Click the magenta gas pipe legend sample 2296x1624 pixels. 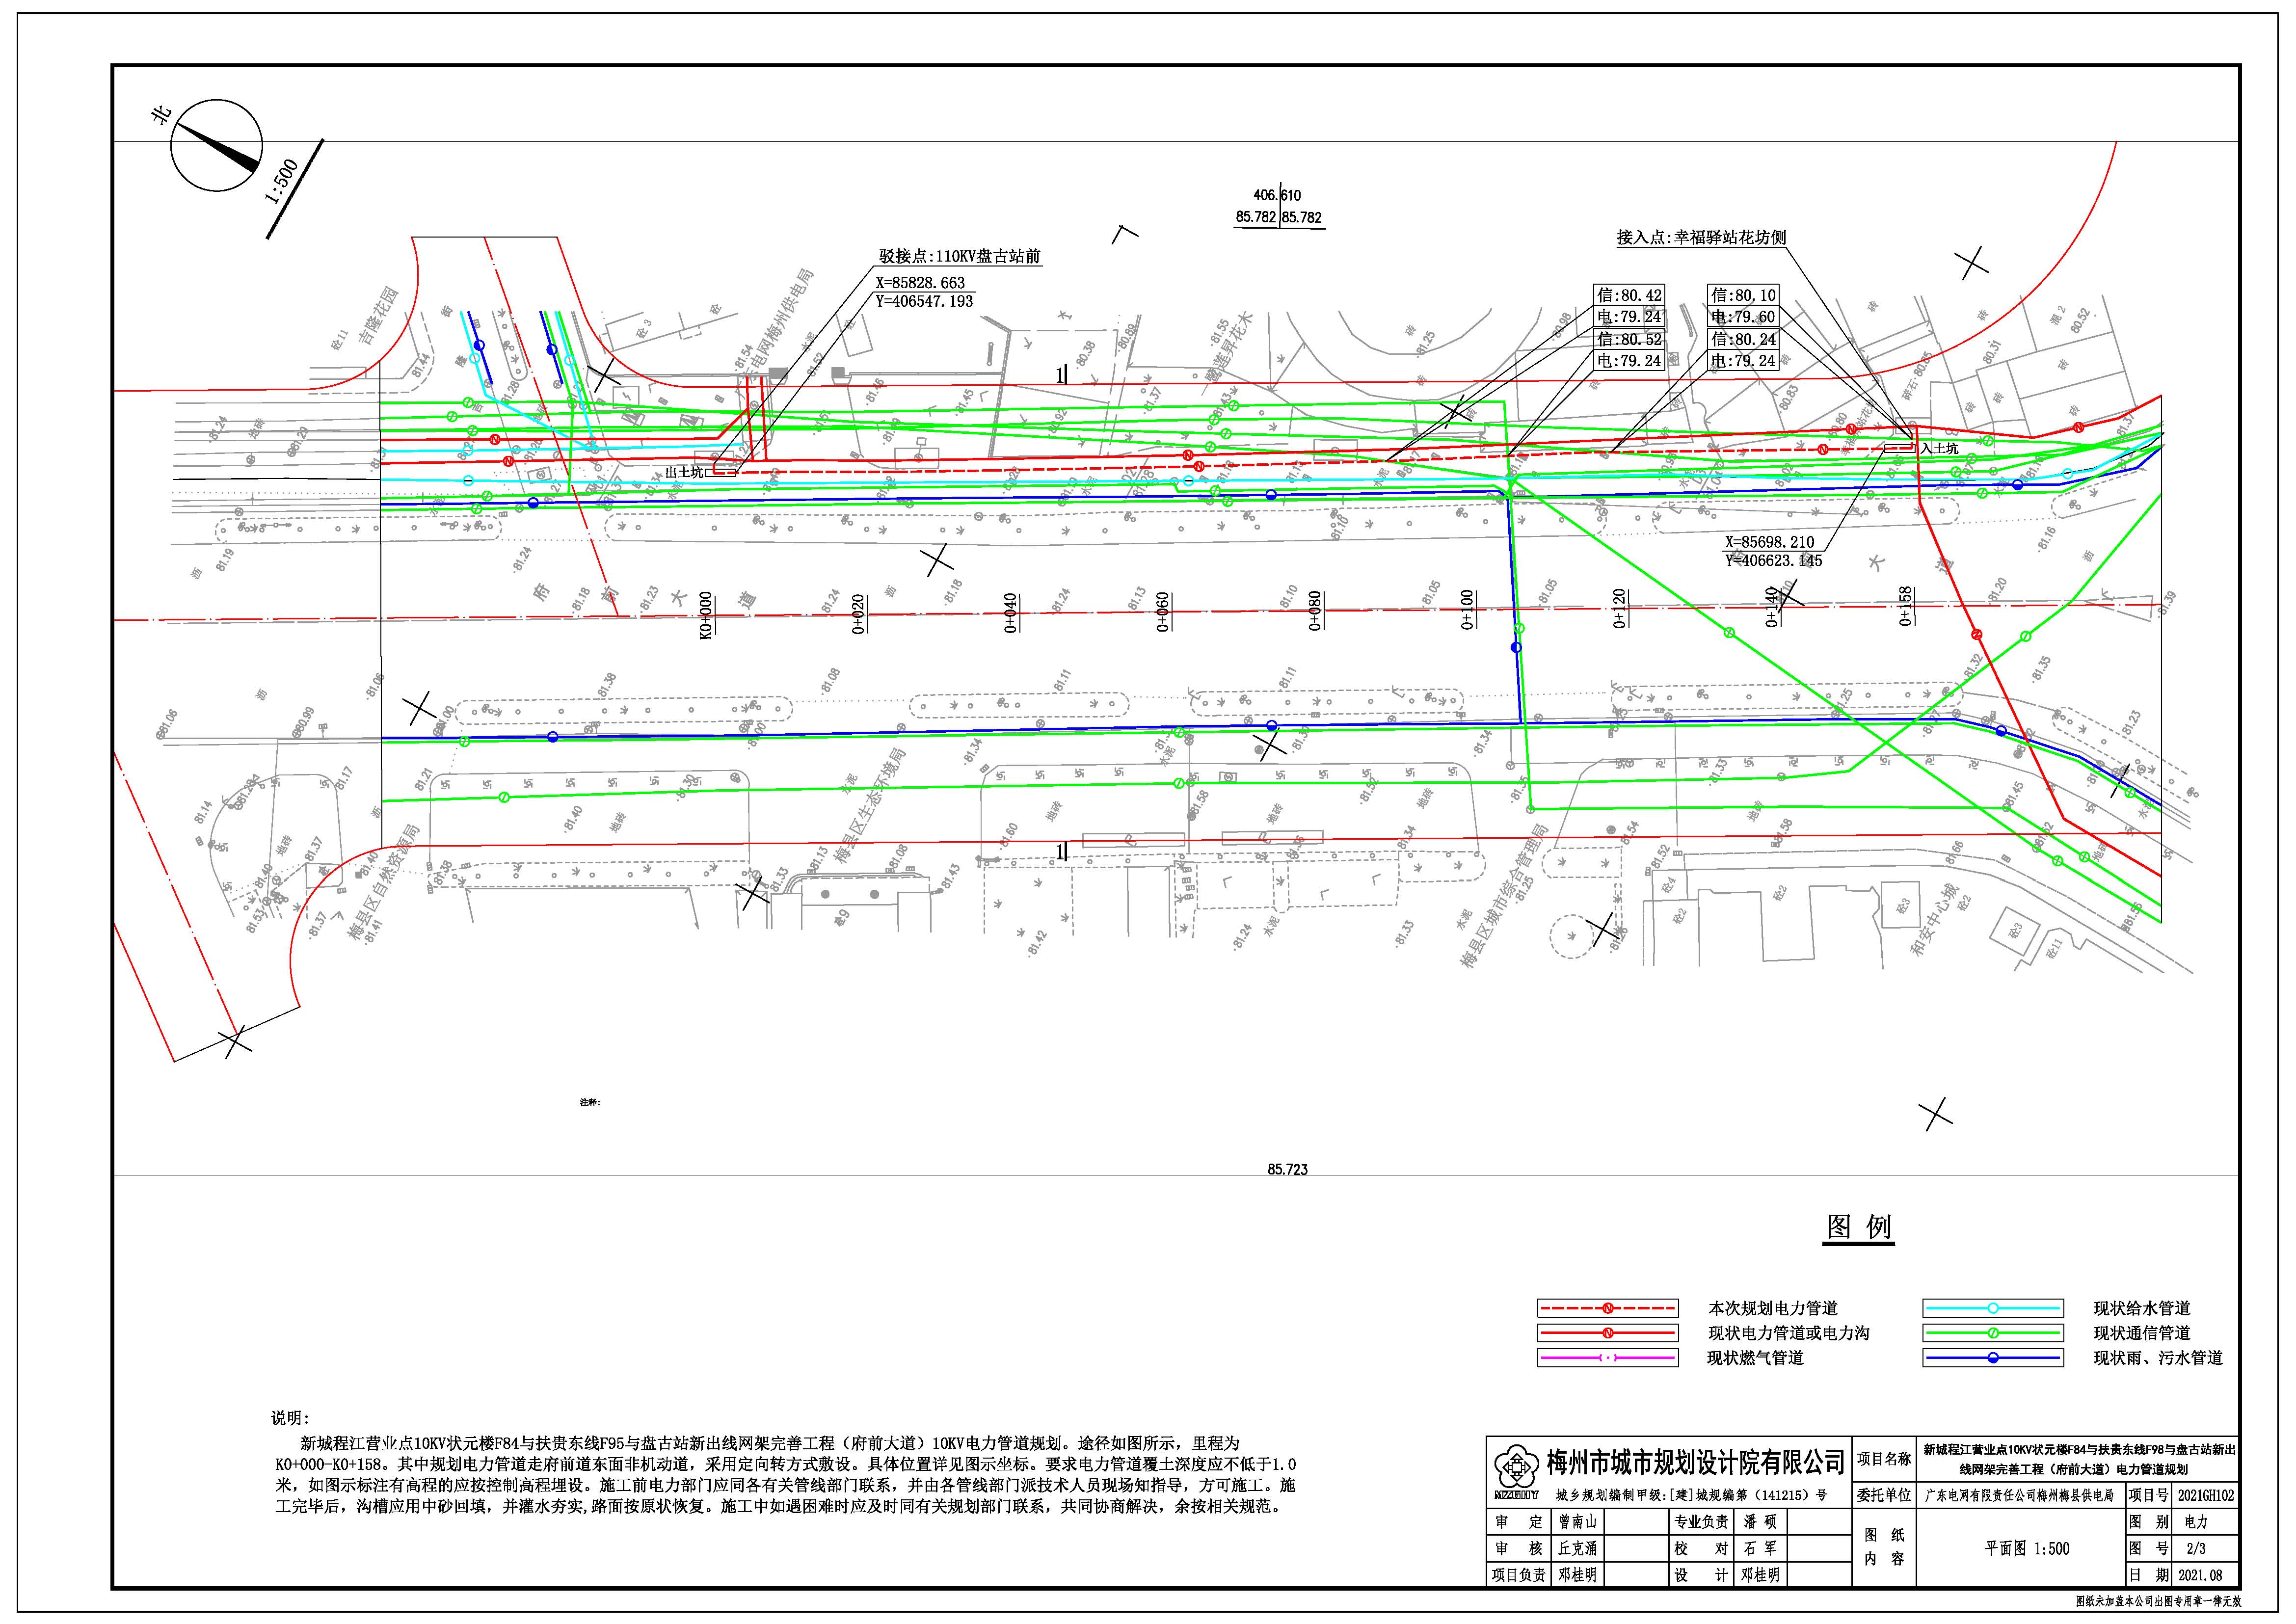1607,1358
